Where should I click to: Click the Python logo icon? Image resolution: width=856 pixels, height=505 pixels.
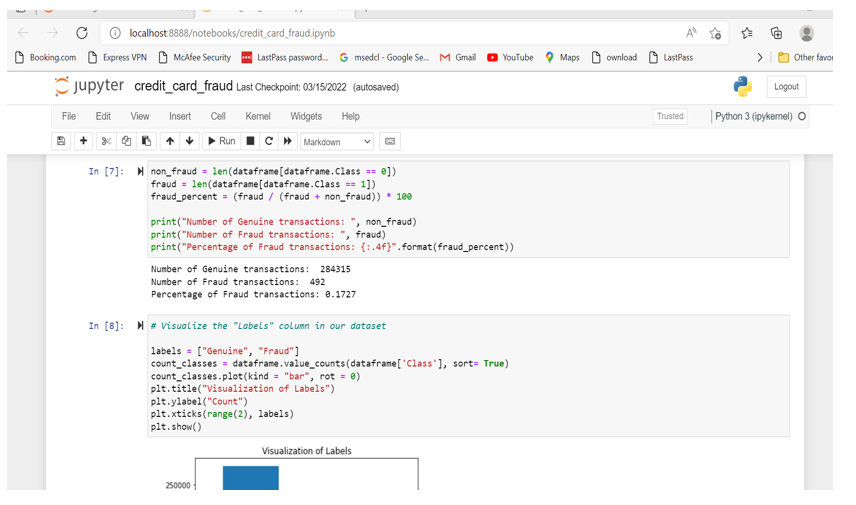[x=742, y=87]
